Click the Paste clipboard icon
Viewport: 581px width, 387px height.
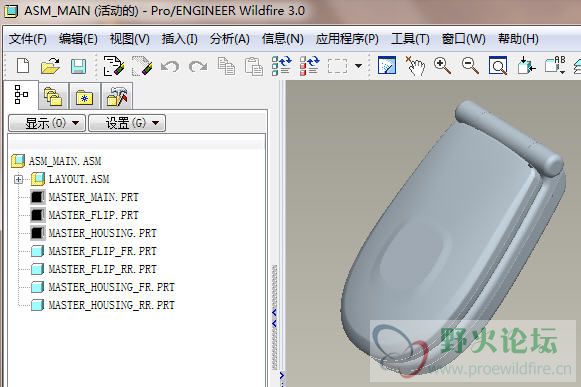(x=254, y=66)
